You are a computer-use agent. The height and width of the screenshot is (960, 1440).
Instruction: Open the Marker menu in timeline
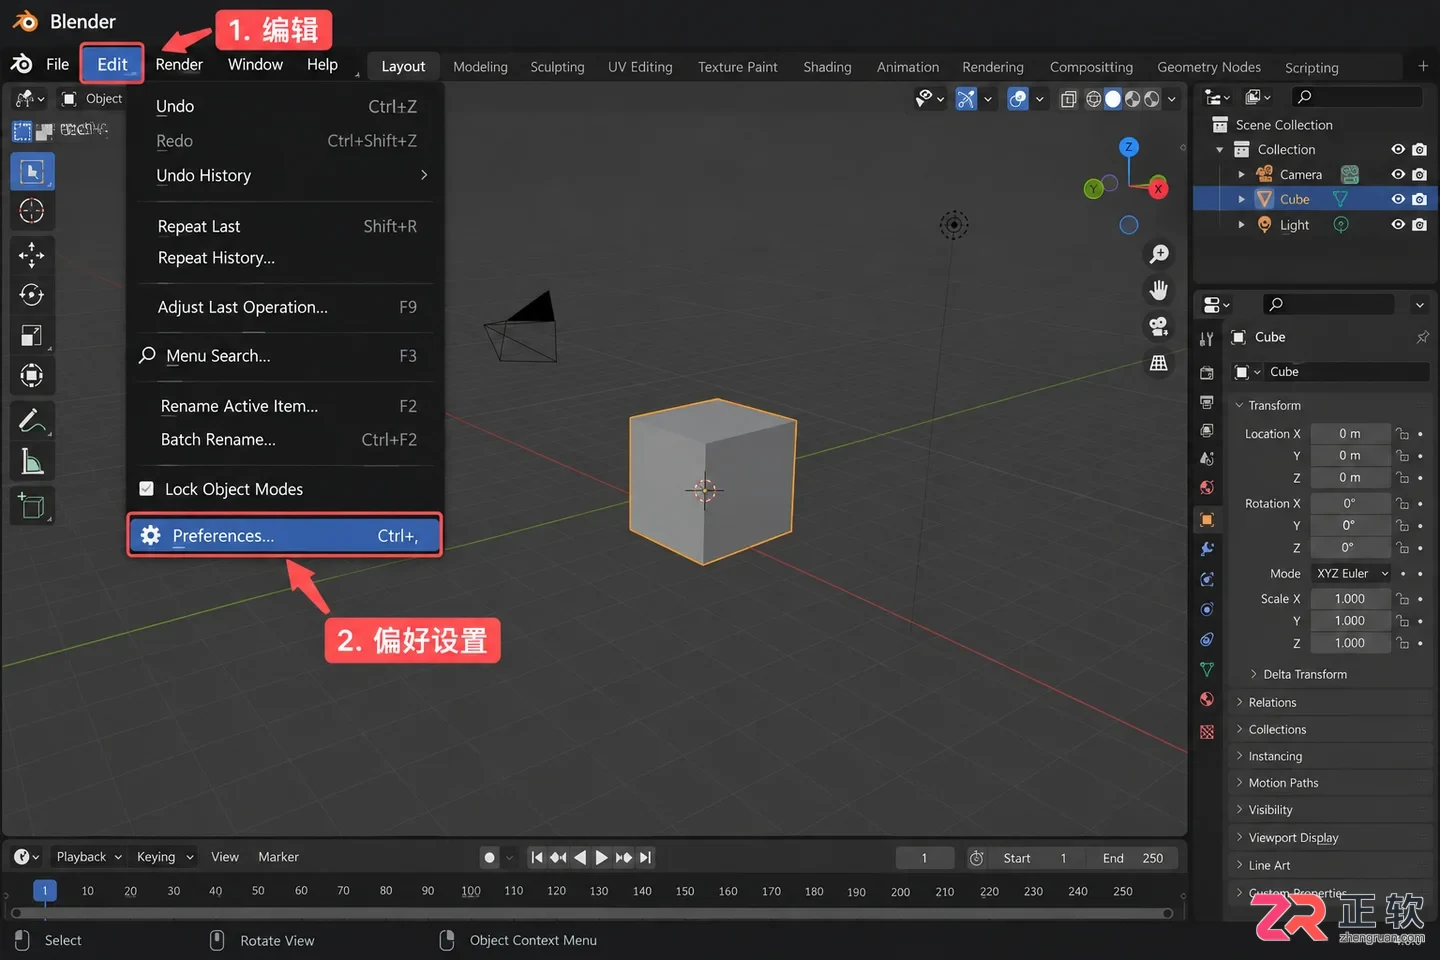(278, 857)
